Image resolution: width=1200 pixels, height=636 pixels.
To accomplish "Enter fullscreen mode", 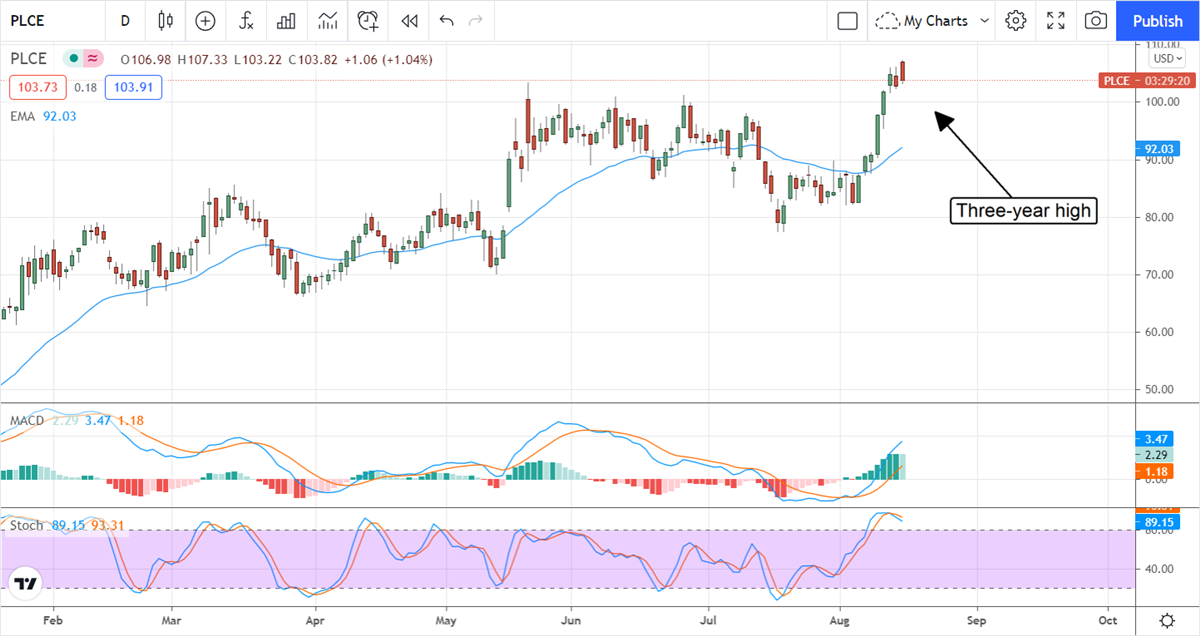I will 1056,20.
